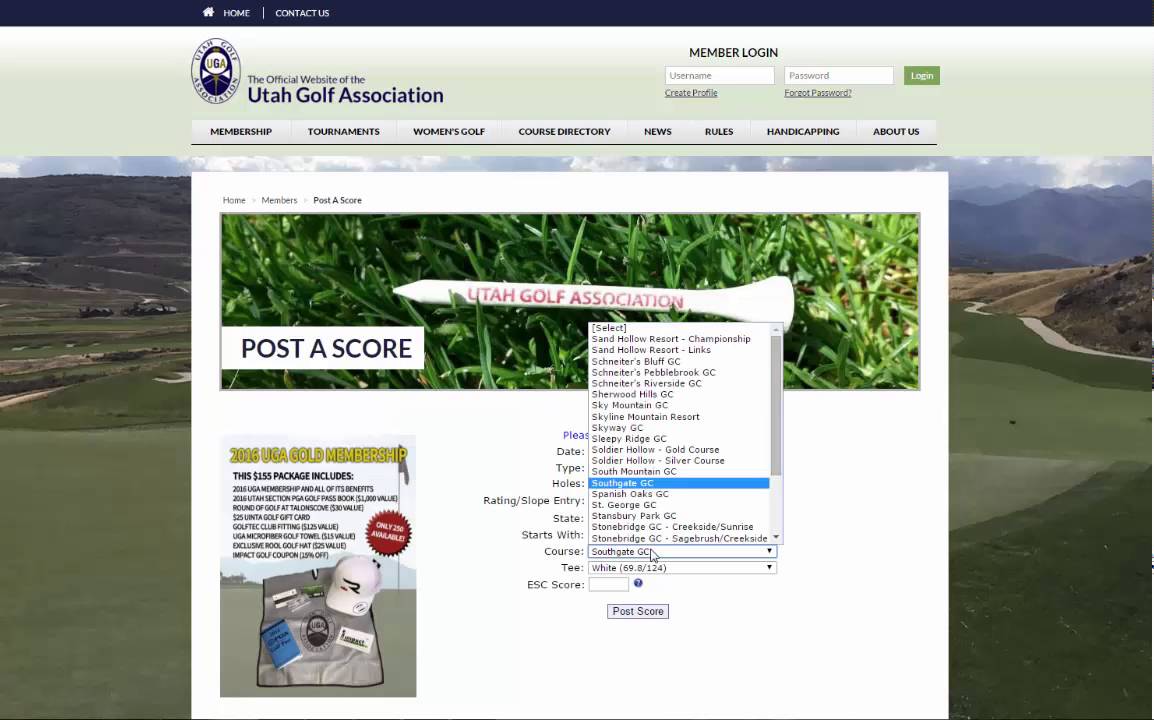
Task: Choose Skyway GC from the list
Action: click(x=679, y=428)
